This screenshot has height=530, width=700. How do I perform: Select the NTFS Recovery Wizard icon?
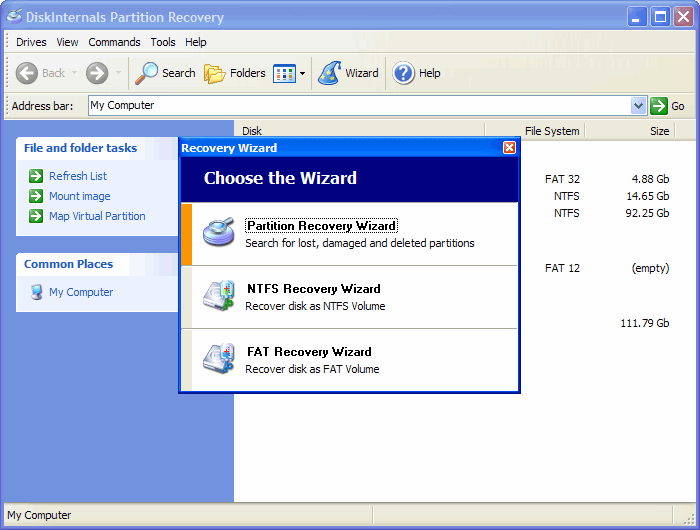click(218, 296)
